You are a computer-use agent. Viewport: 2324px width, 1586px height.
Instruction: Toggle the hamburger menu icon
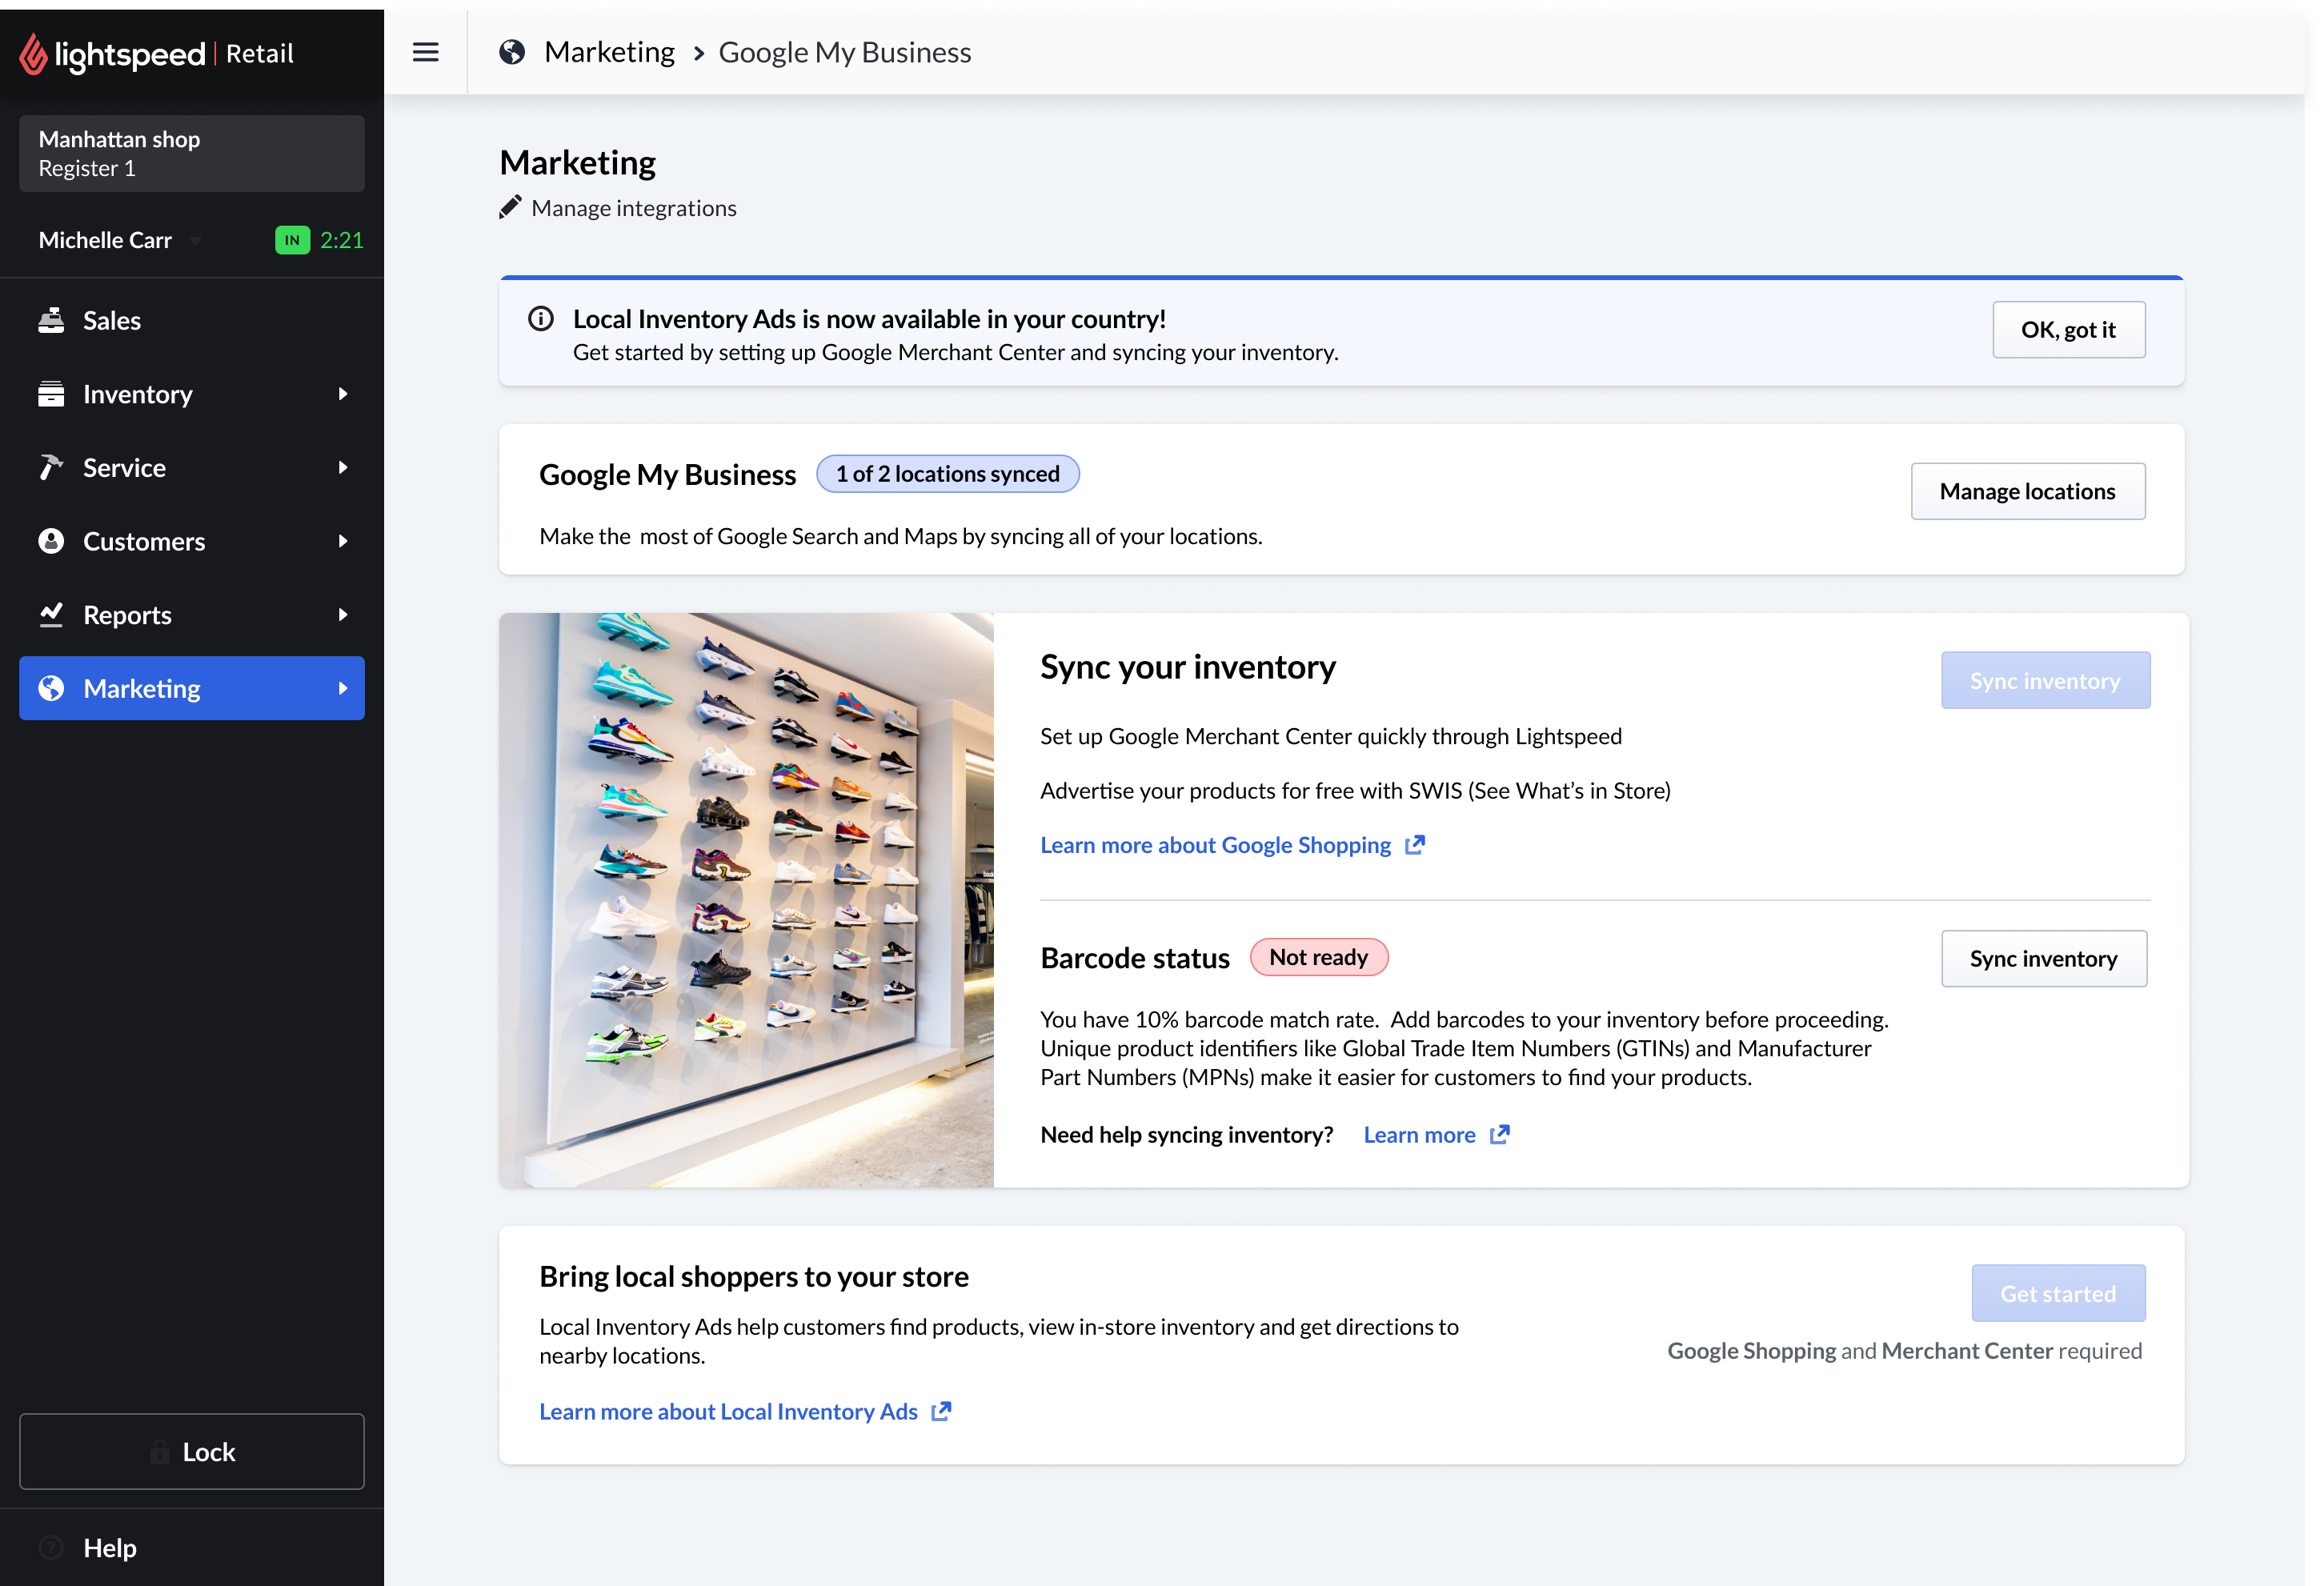click(x=425, y=52)
